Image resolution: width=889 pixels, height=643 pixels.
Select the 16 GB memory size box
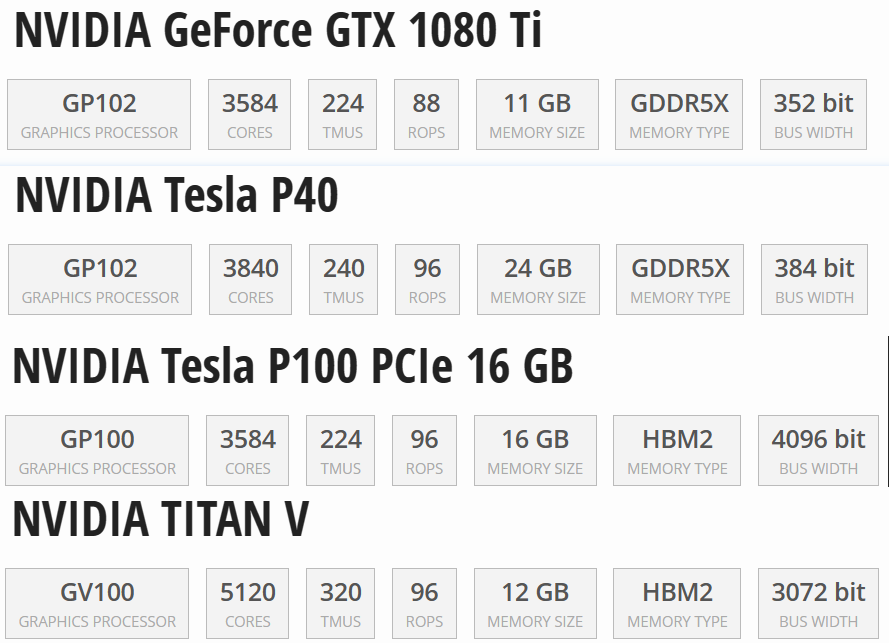(x=535, y=451)
